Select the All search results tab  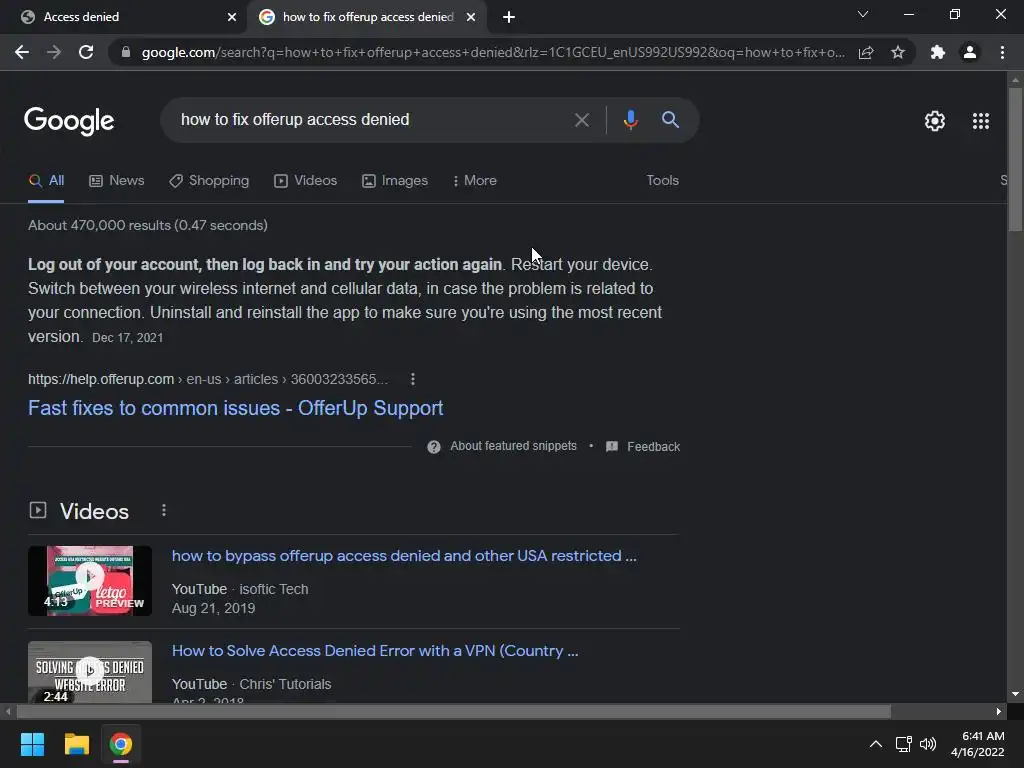click(46, 181)
